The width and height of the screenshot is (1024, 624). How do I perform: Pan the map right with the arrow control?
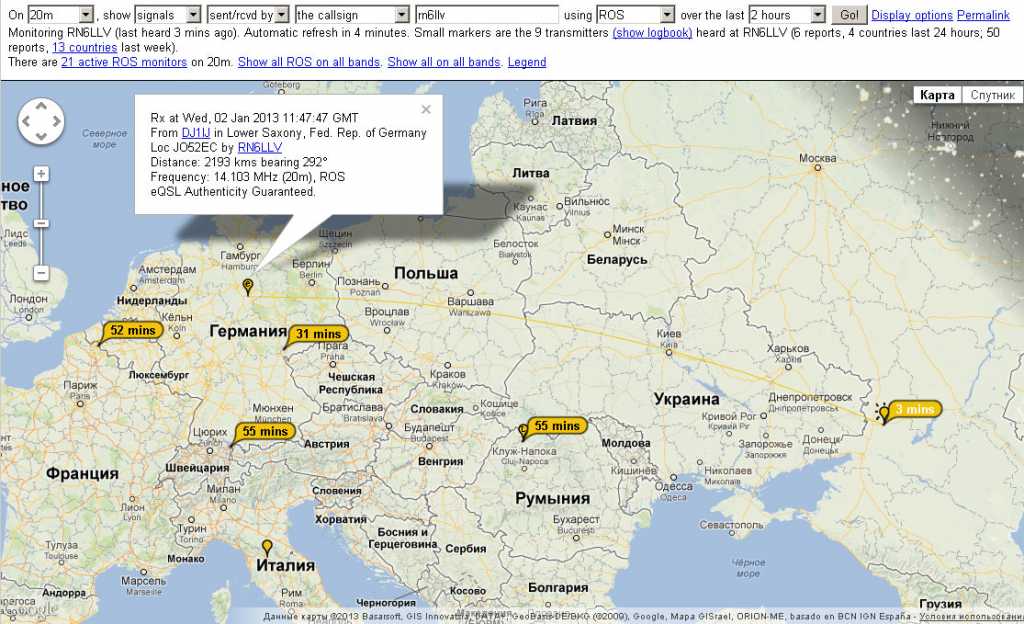(56, 121)
